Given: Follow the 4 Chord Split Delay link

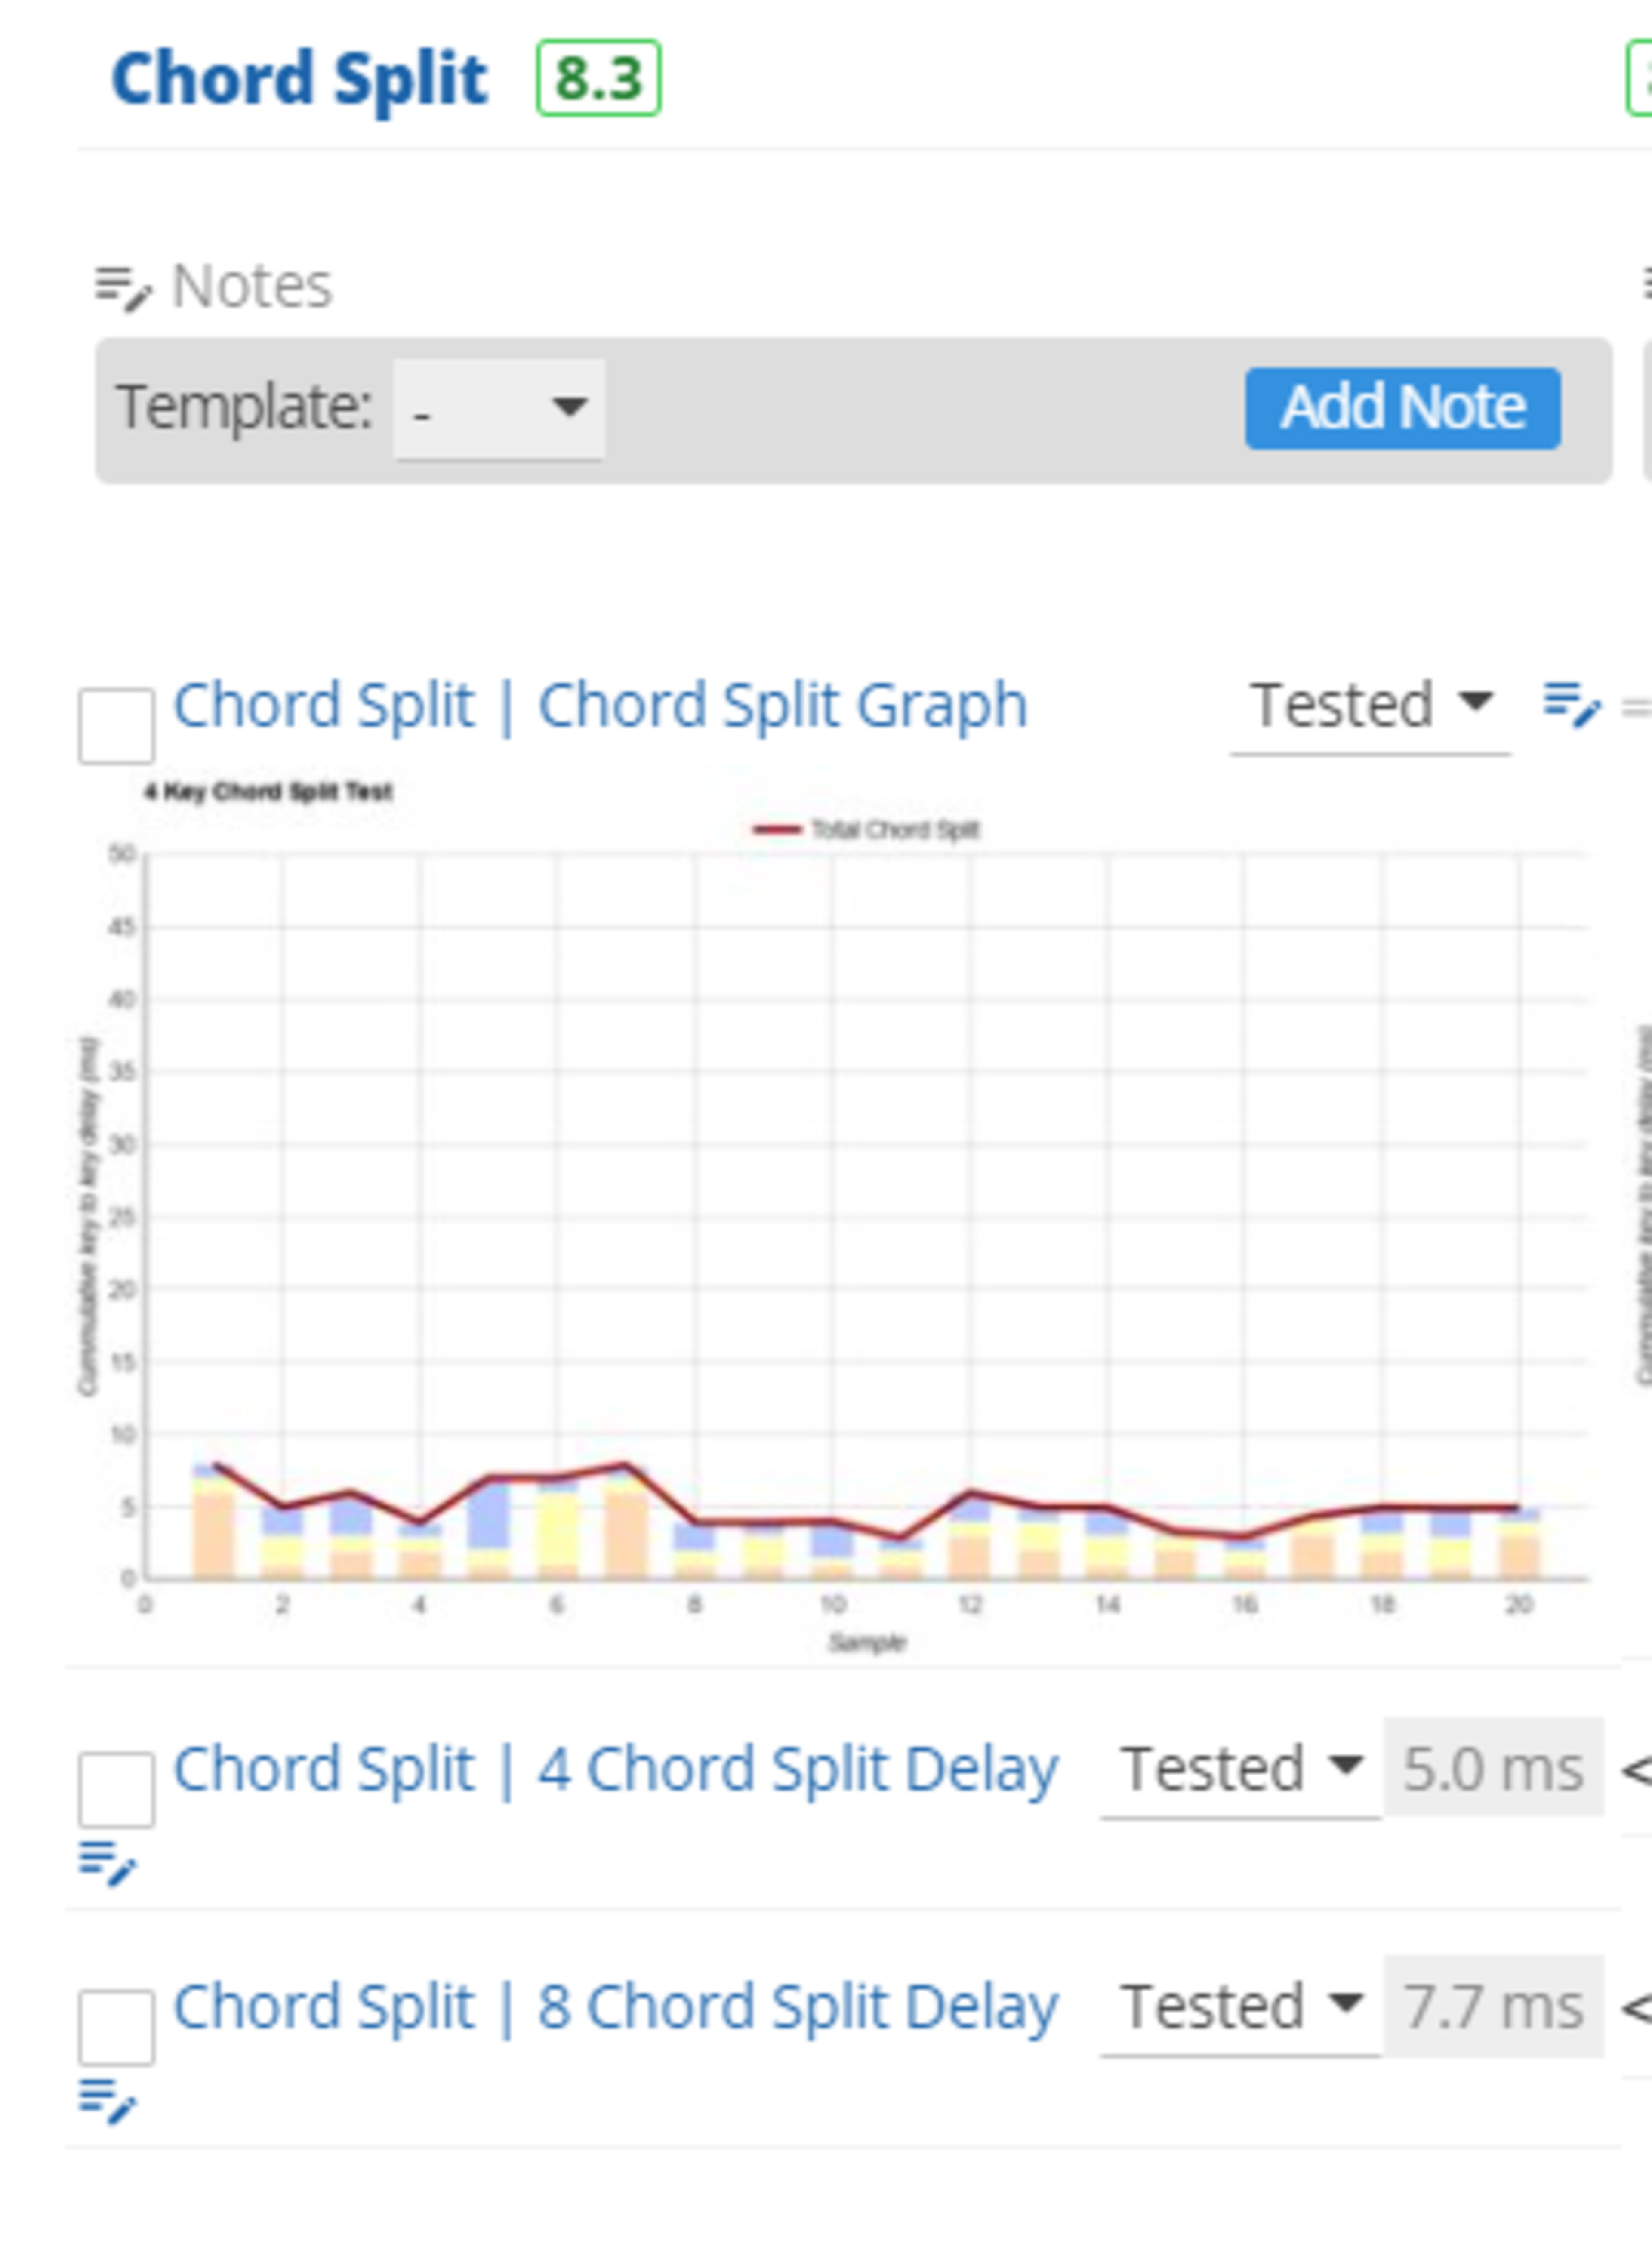Looking at the screenshot, I should (615, 1768).
